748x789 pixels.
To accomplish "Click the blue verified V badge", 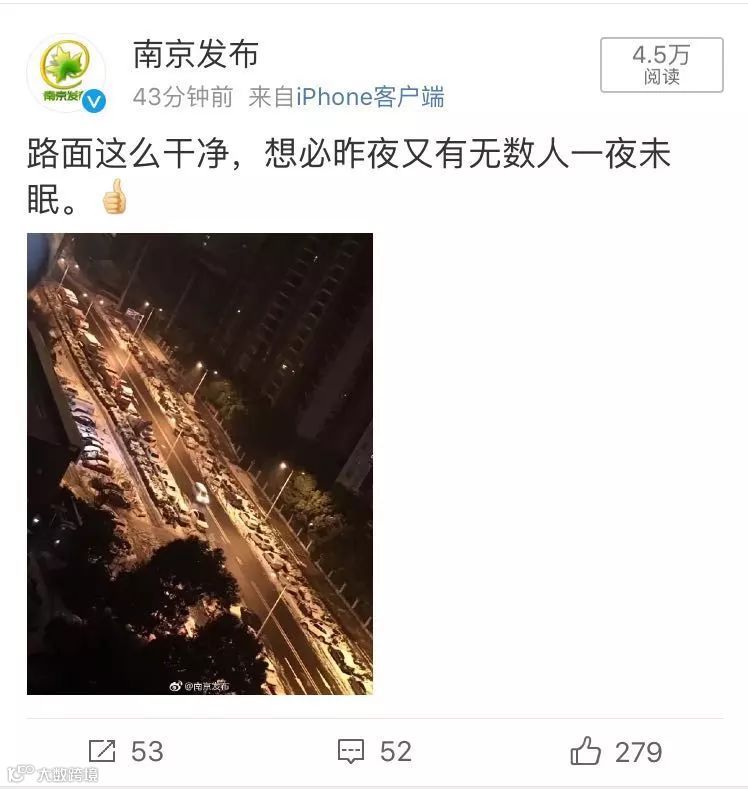I will click(94, 101).
